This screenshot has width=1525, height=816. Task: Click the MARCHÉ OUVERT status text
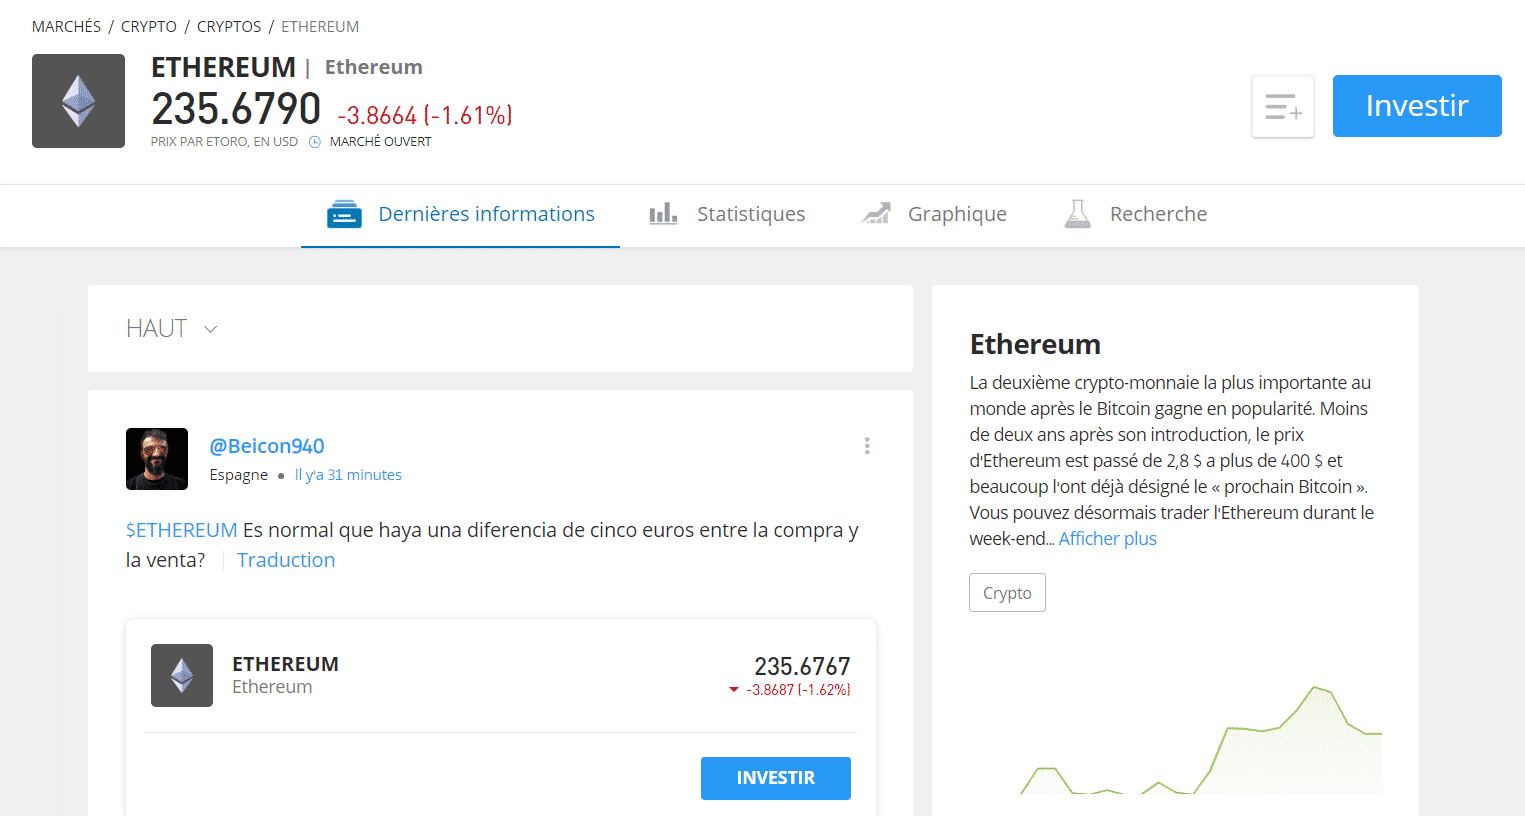(381, 142)
